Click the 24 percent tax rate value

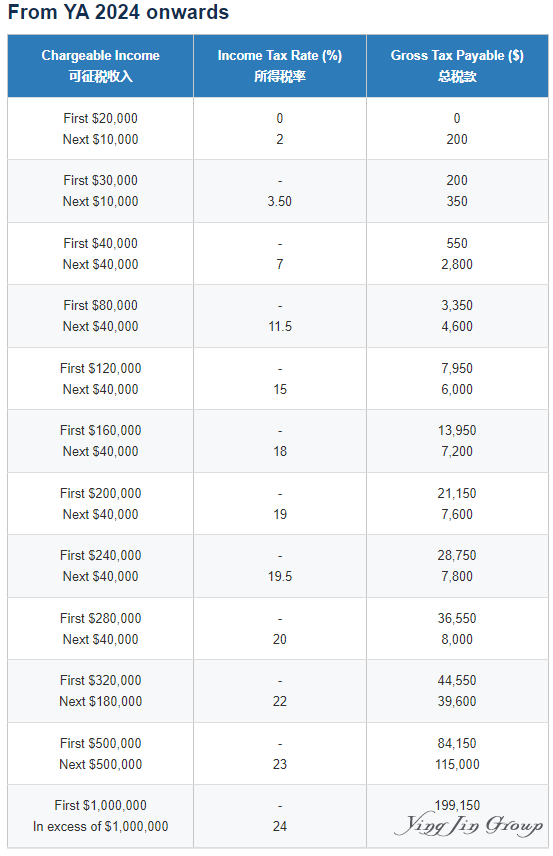(x=280, y=827)
